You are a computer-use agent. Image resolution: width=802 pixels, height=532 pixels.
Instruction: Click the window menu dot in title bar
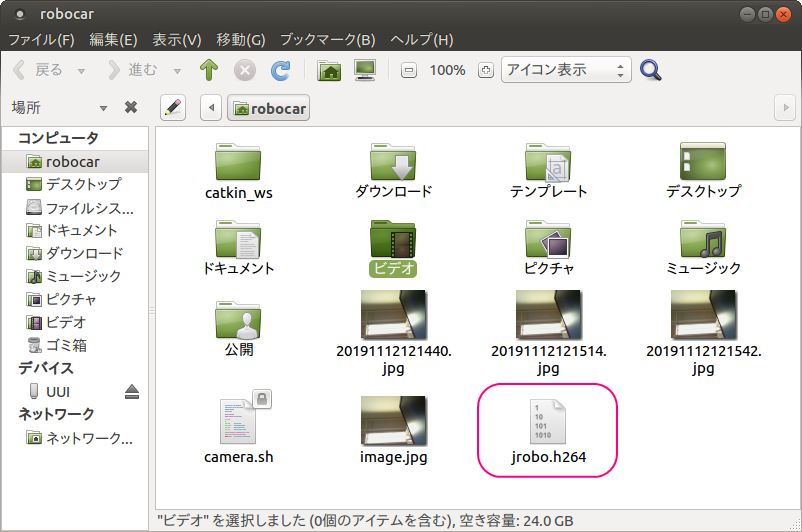[x=20, y=14]
